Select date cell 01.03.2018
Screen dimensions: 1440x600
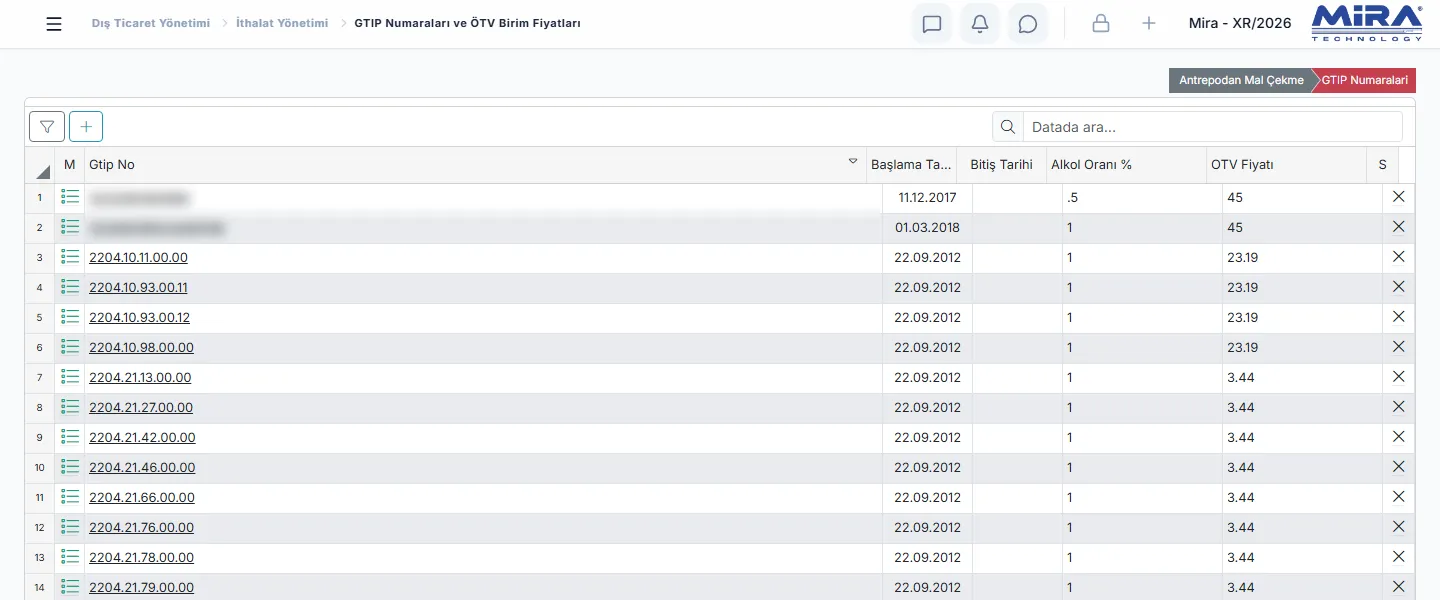pyautogui.click(x=927, y=228)
